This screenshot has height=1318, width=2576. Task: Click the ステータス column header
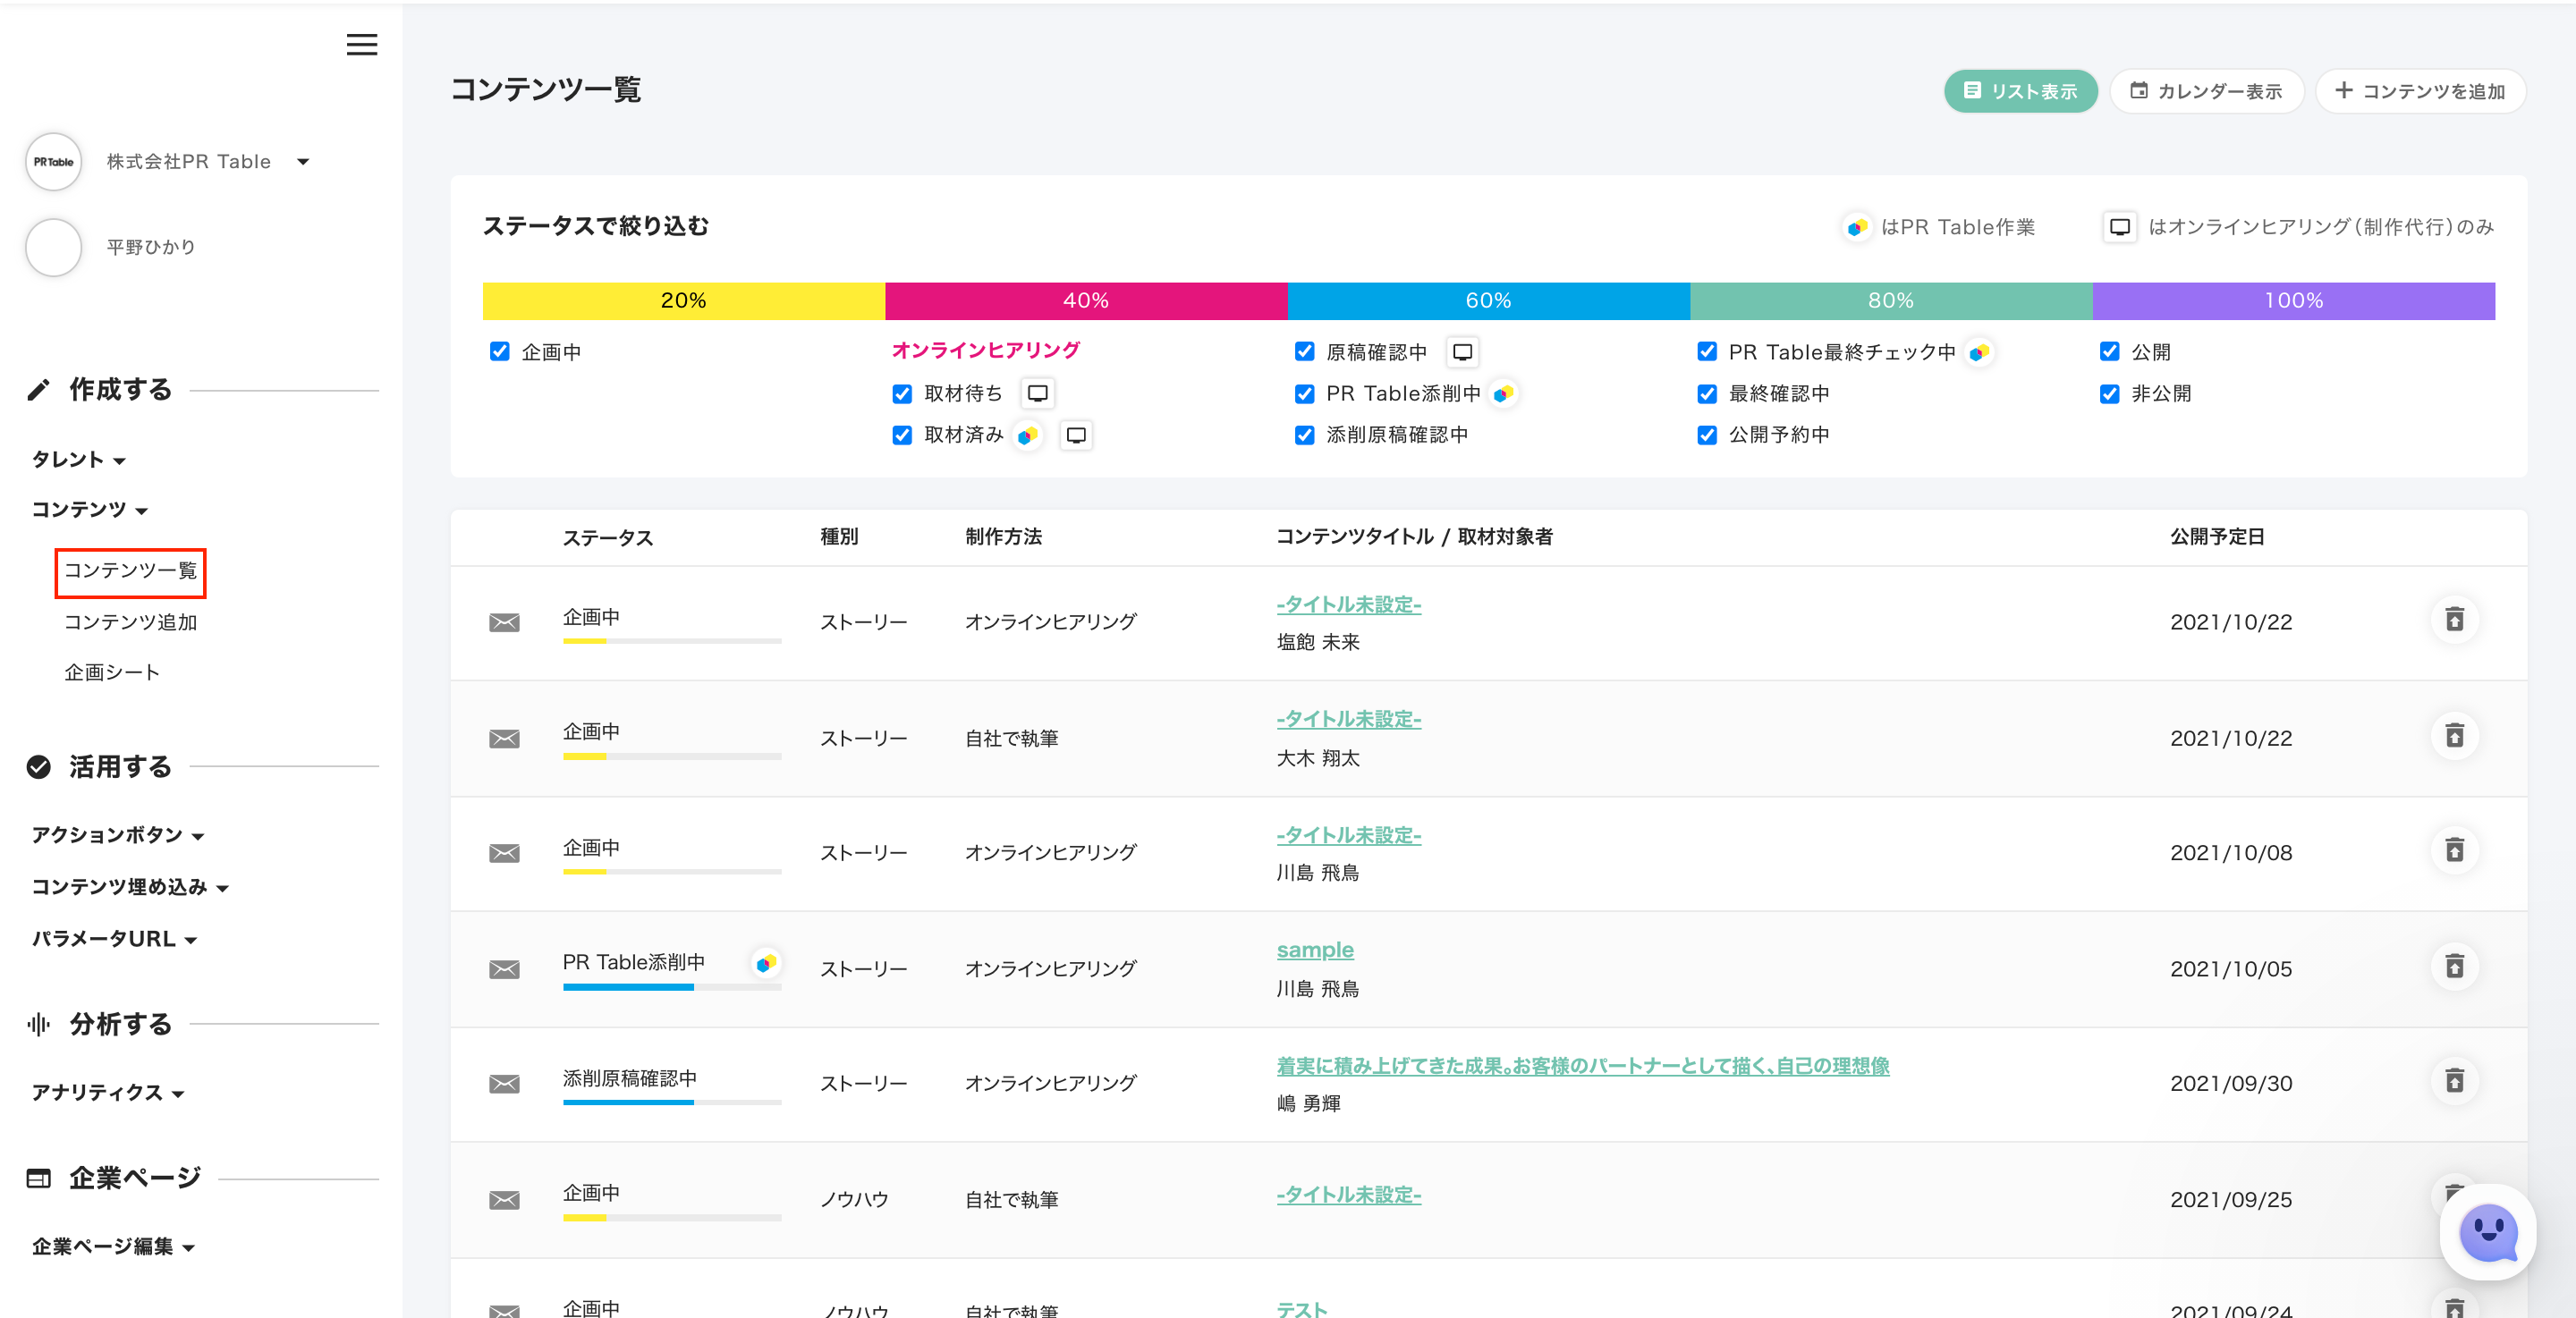607,538
